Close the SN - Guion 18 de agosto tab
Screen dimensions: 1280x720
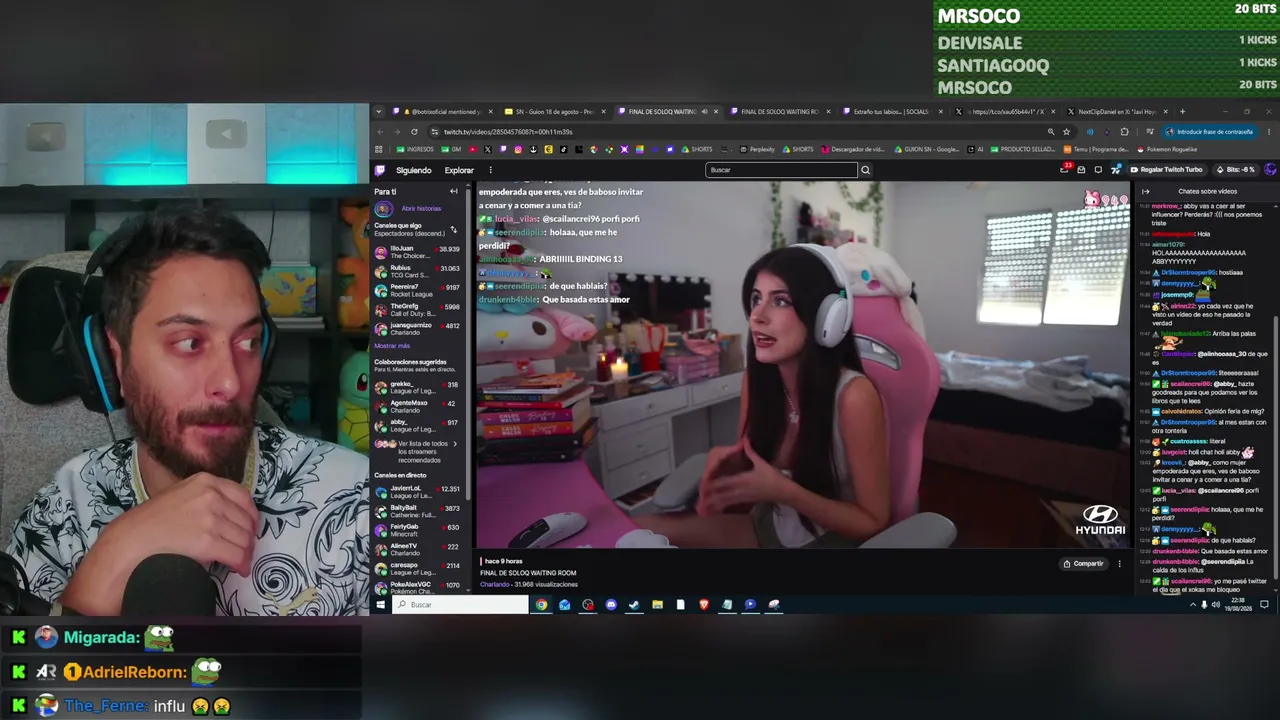click(x=603, y=112)
